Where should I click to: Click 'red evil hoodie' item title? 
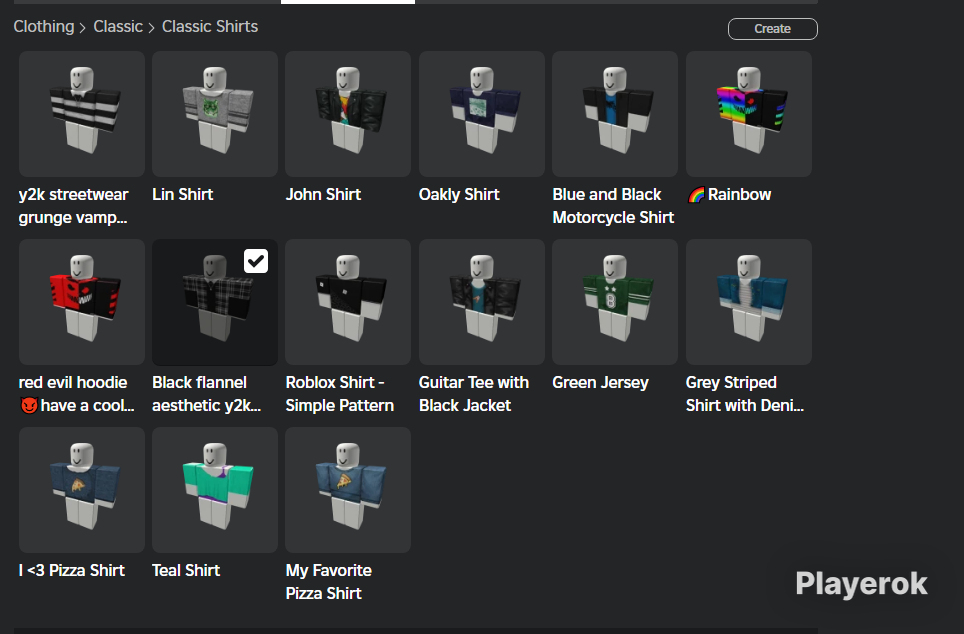[x=76, y=394]
